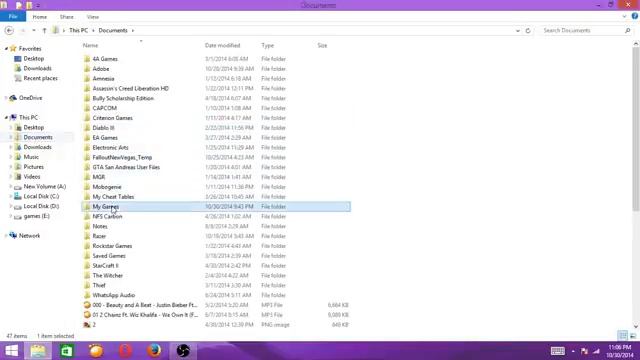Sort by Type column header
Screen dimensions: 640x360
[268, 45]
